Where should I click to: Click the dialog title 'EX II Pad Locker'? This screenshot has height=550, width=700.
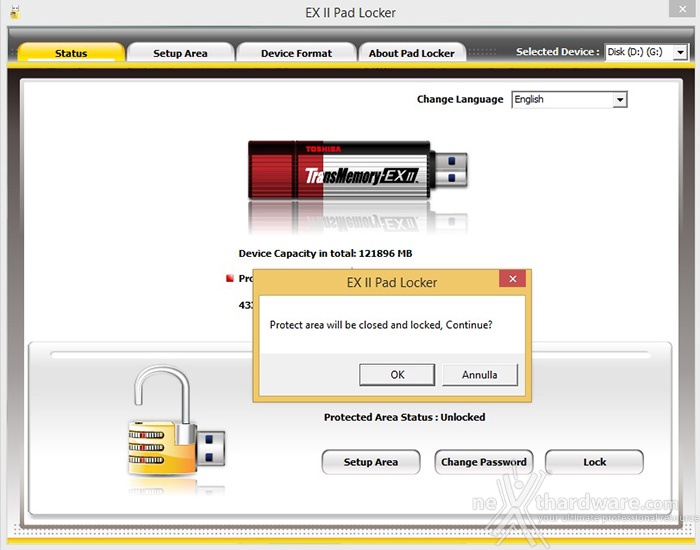tap(392, 283)
